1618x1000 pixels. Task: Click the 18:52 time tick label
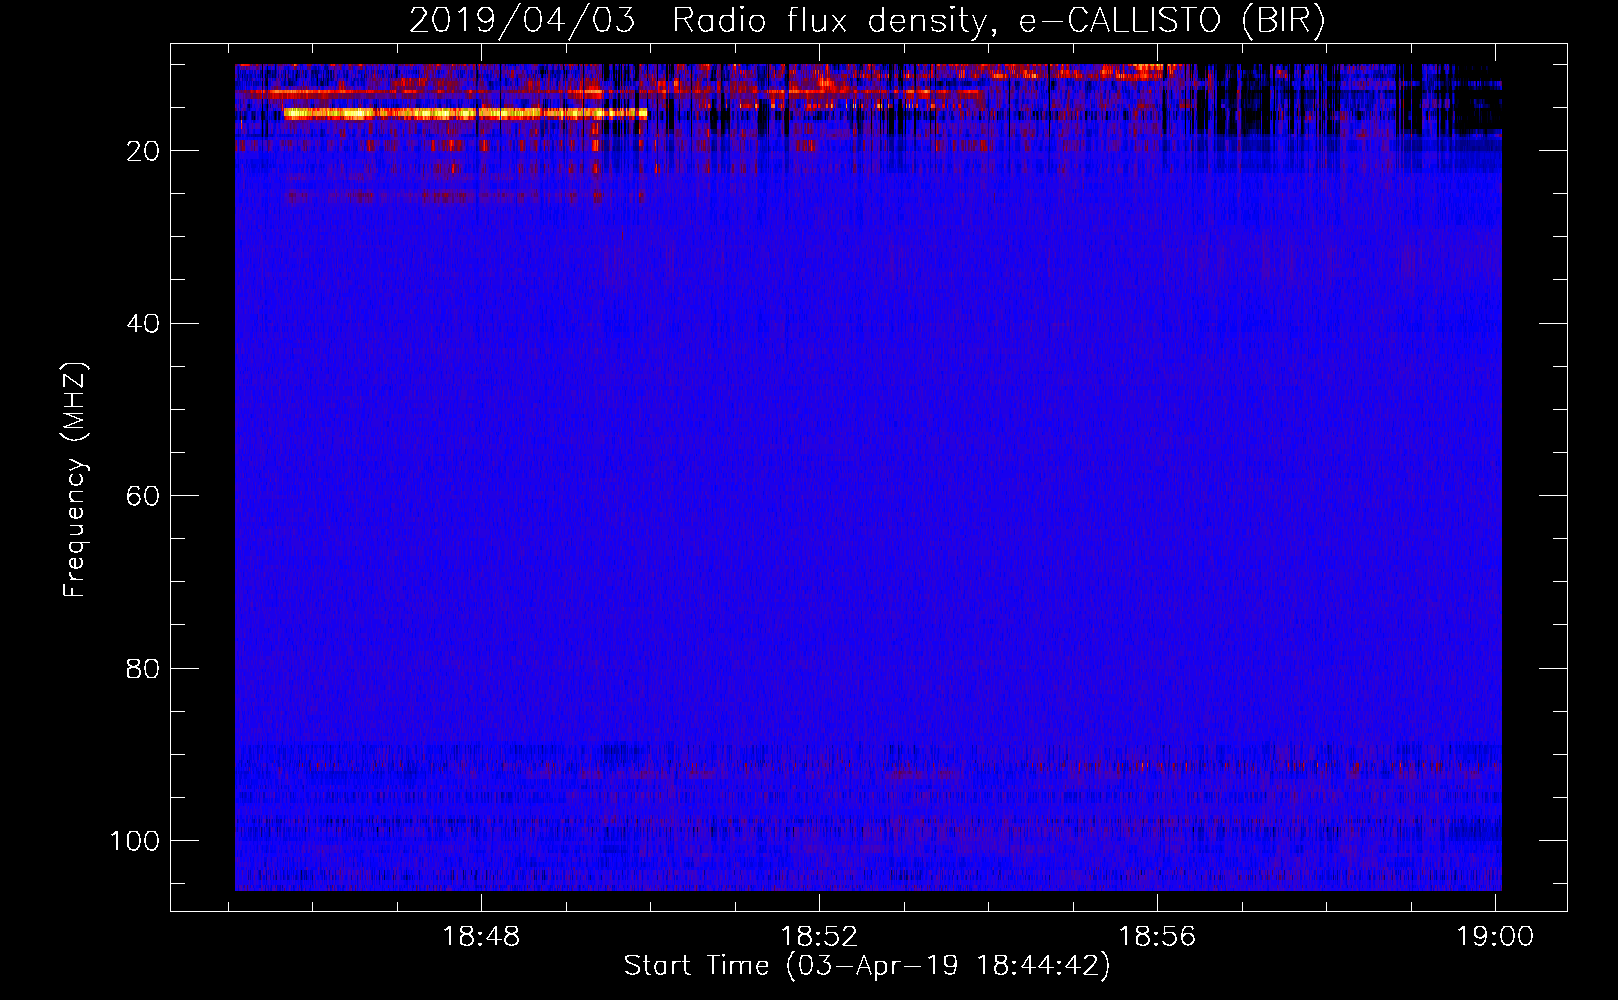pyautogui.click(x=819, y=937)
